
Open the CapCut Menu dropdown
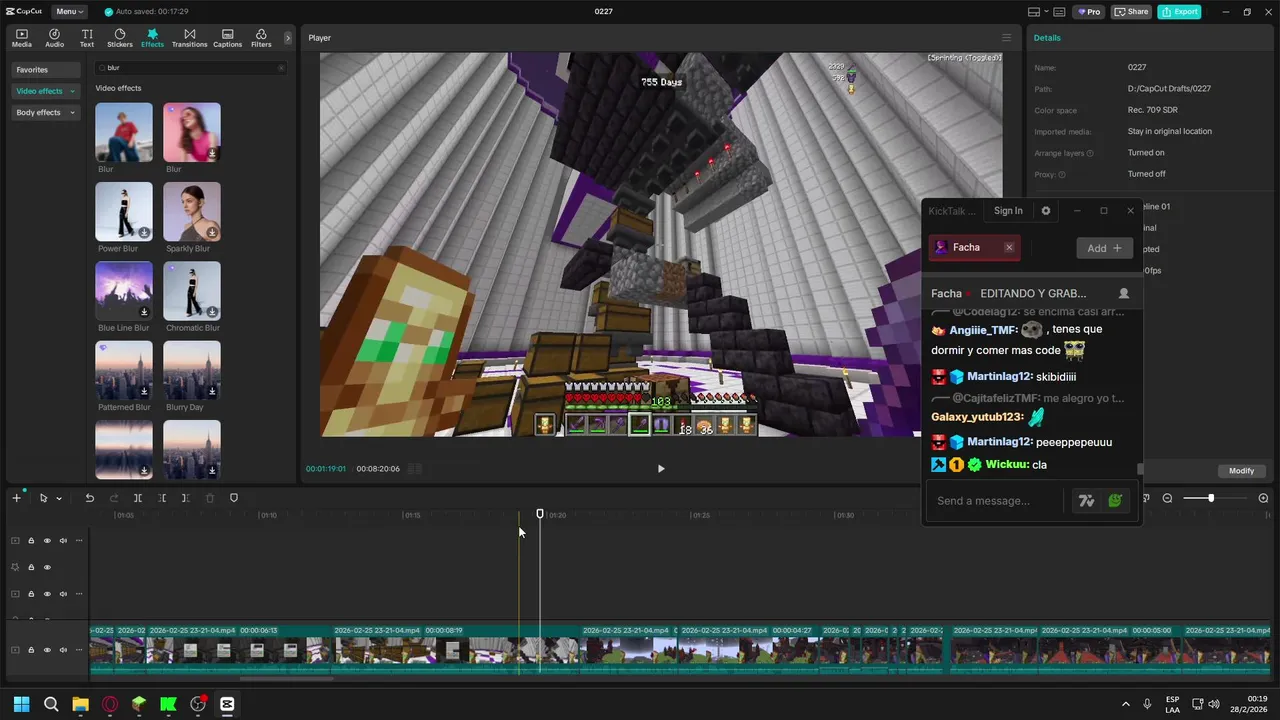69,12
